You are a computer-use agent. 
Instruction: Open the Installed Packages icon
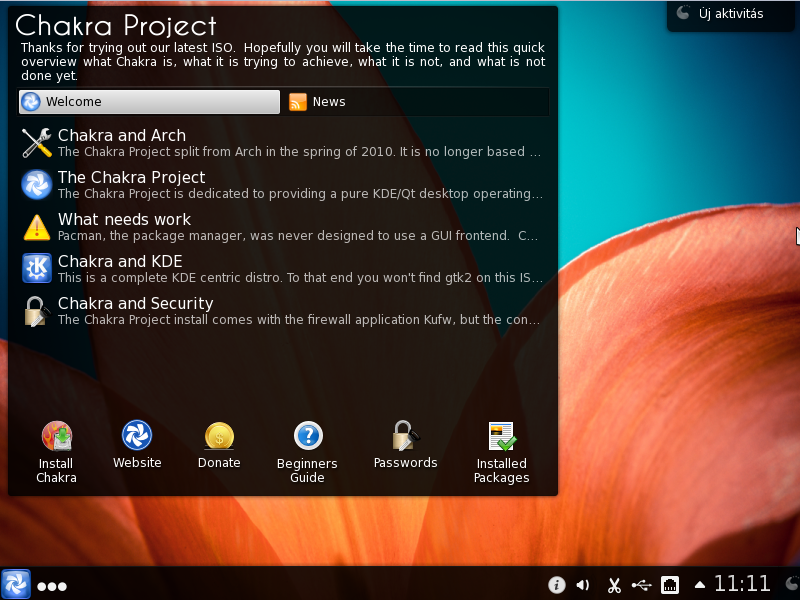[502, 436]
